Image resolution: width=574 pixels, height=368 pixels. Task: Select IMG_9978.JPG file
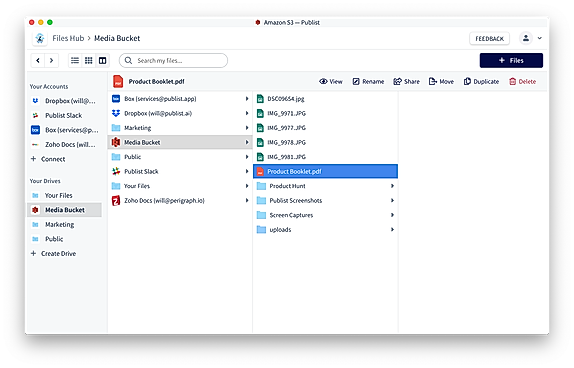[325, 142]
